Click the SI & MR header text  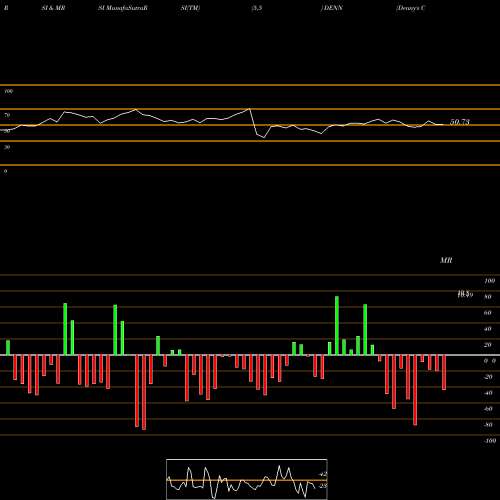[x=53, y=8]
